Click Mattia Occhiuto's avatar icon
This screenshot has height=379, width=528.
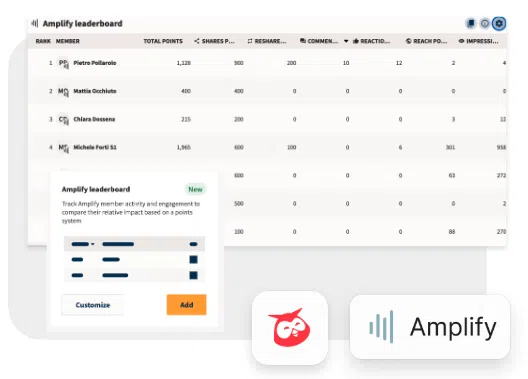tap(63, 91)
